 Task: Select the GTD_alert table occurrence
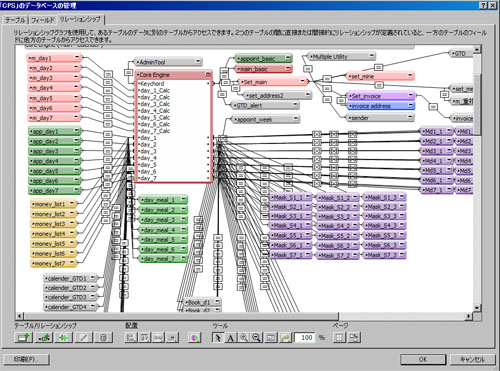click(x=265, y=105)
